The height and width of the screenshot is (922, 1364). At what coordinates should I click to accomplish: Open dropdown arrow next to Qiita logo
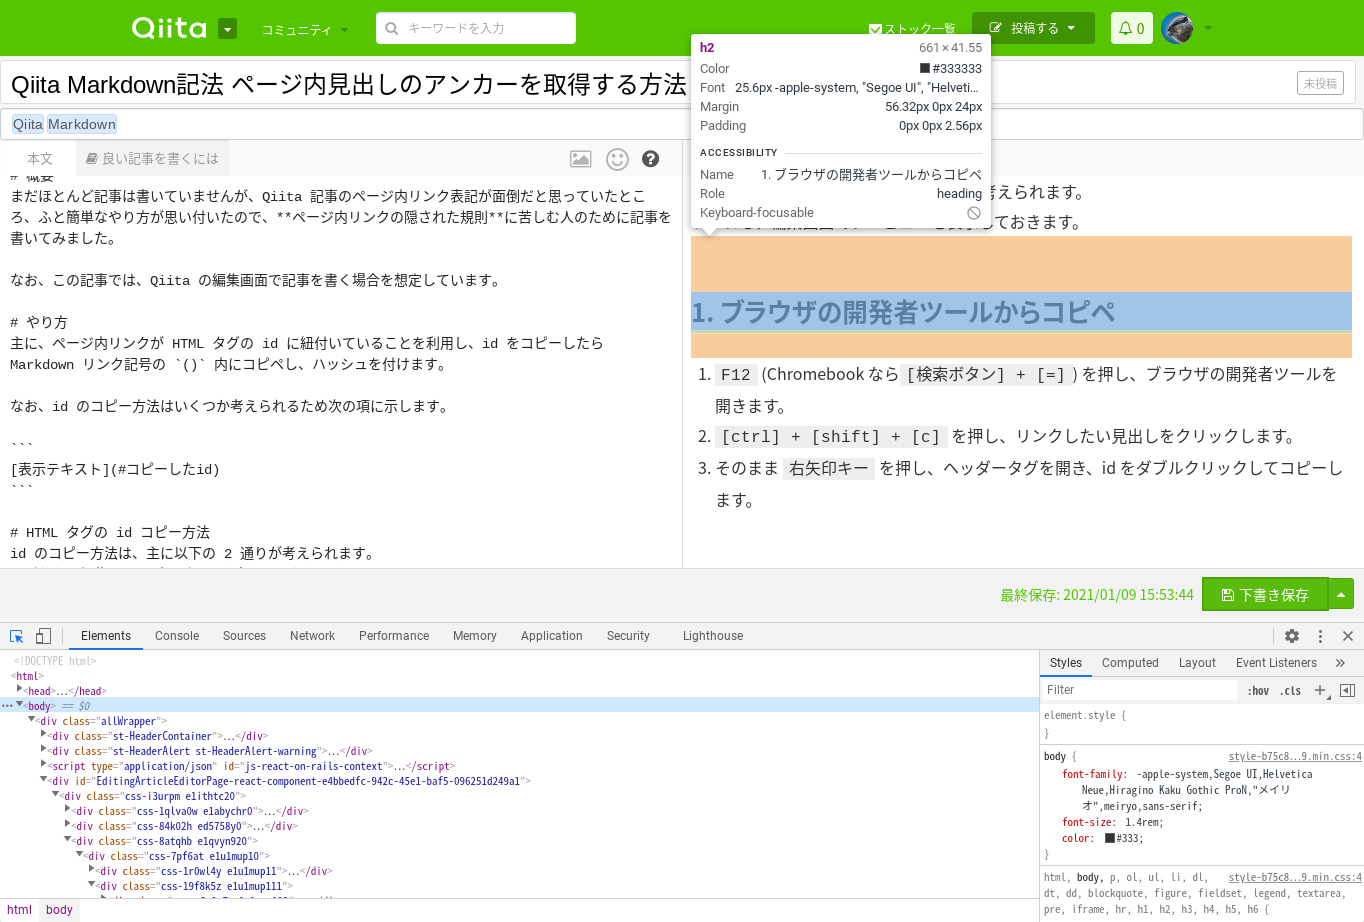point(228,29)
